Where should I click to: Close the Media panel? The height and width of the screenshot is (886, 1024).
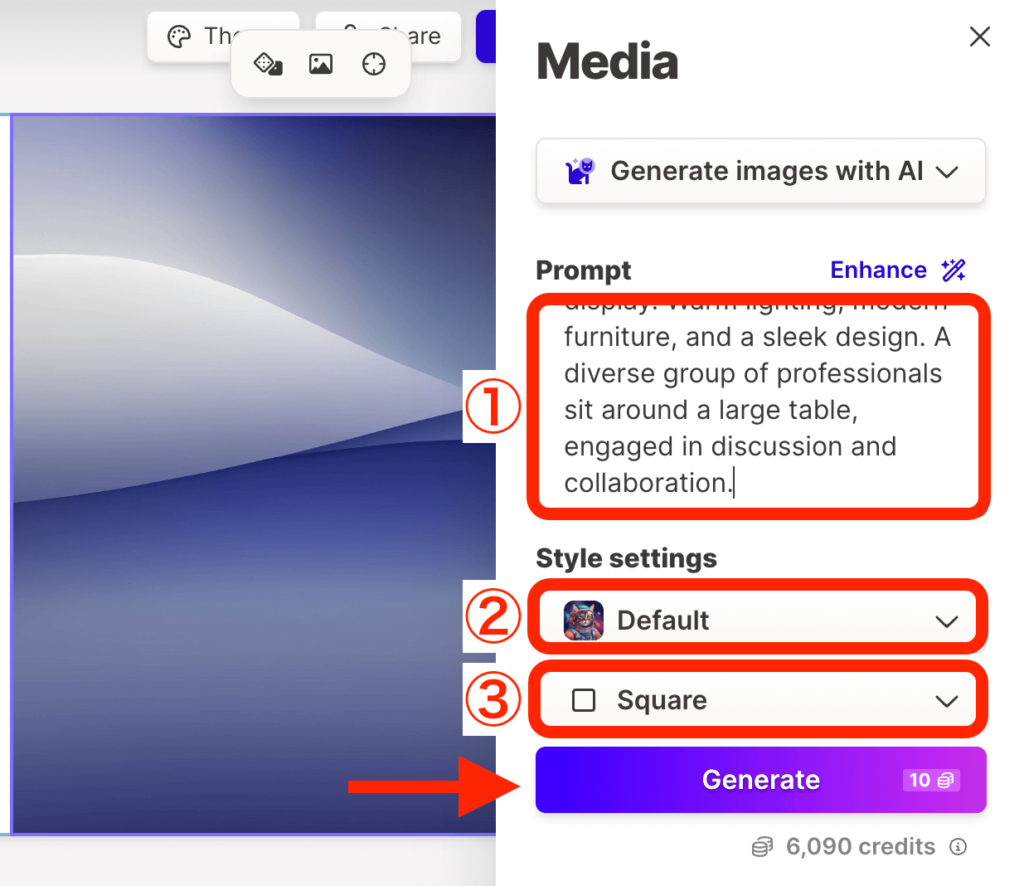tap(980, 37)
